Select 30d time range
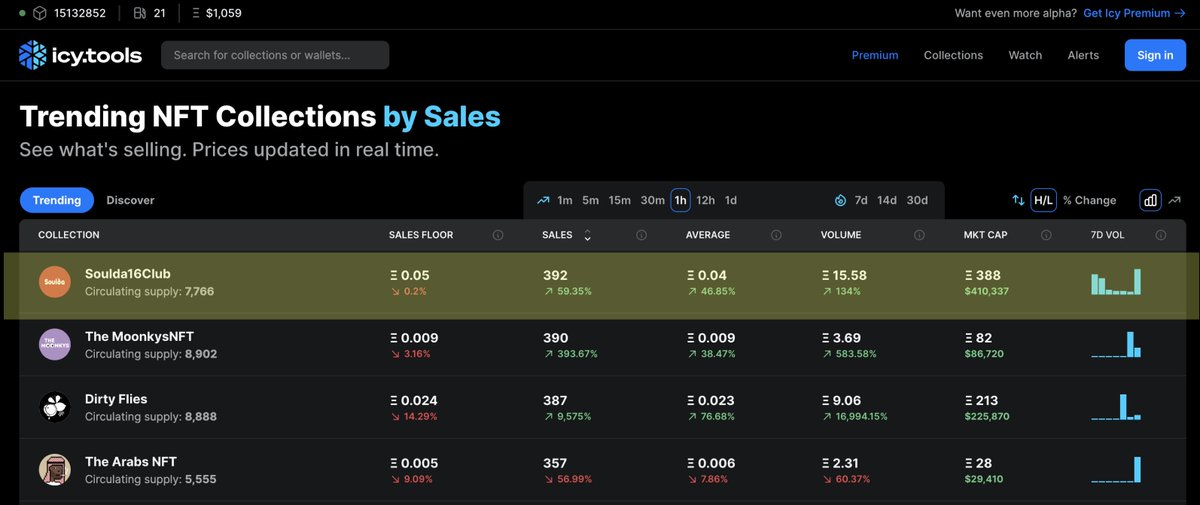 tap(917, 200)
